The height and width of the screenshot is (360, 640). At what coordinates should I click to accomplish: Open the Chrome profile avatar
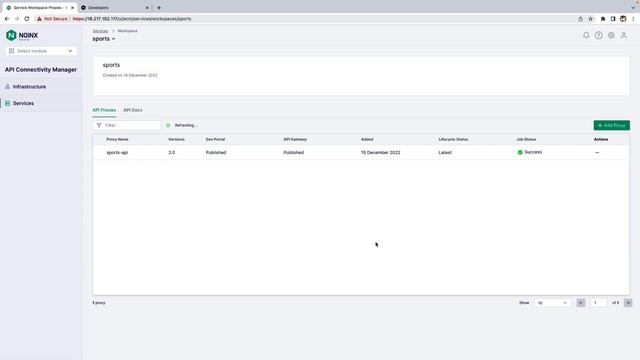coord(623,19)
